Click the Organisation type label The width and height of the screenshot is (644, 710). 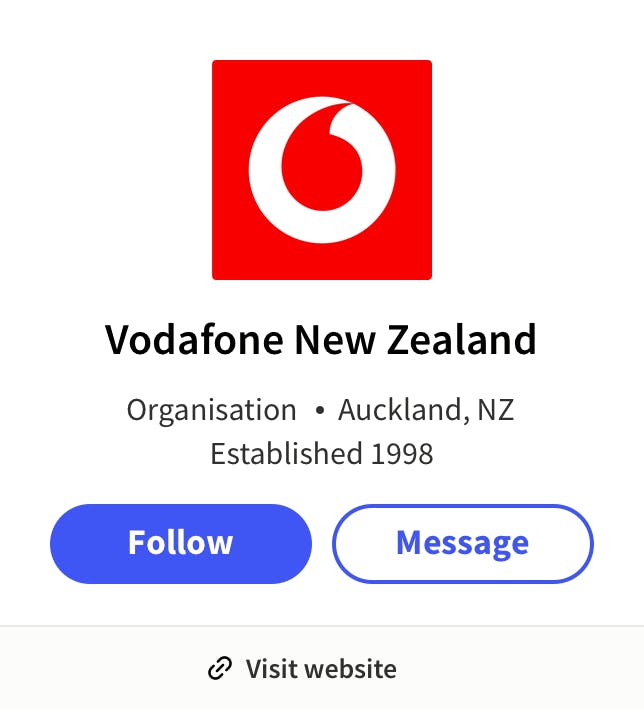211,411
